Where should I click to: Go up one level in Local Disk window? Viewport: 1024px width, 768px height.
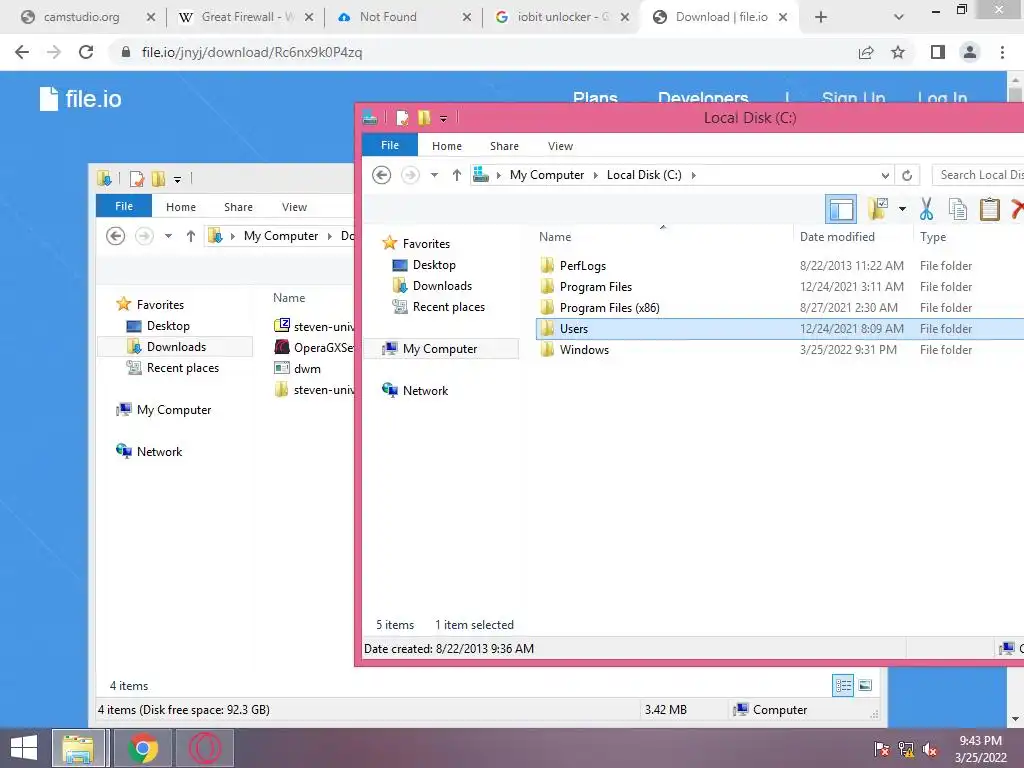(x=456, y=175)
